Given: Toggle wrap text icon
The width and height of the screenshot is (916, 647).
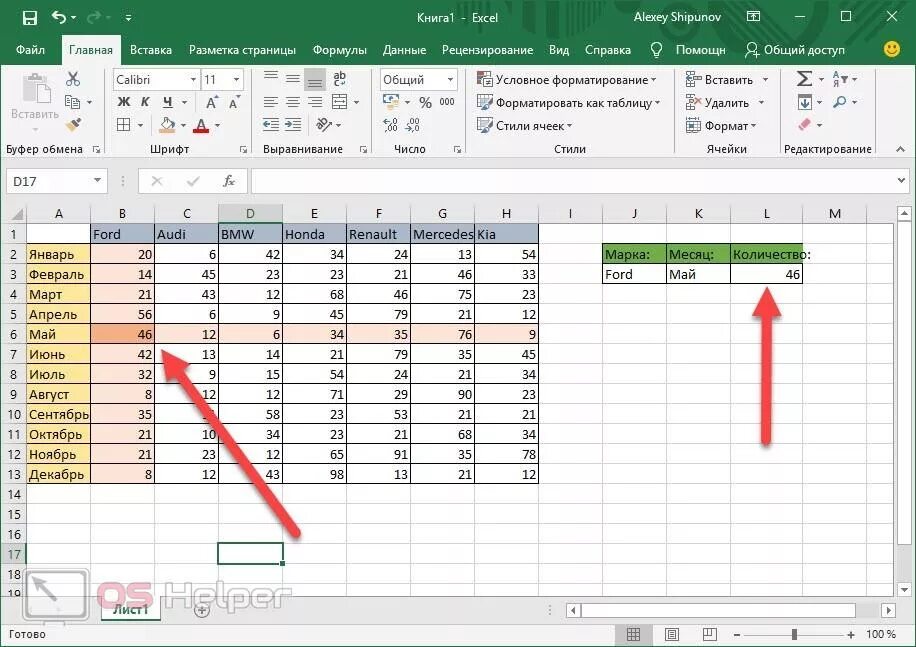Looking at the screenshot, I should tap(339, 78).
